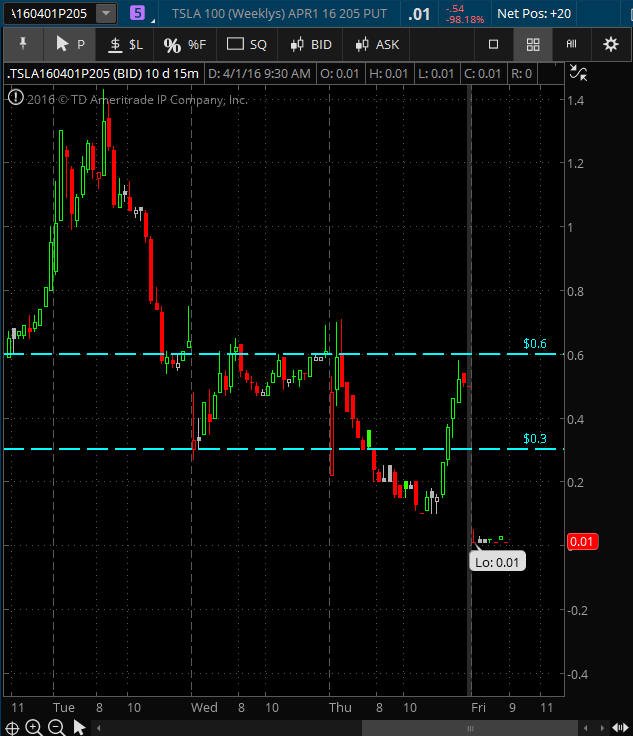Zoom in with magnifier plus icon
Viewport: 633px width, 736px height.
pyautogui.click(x=33, y=728)
